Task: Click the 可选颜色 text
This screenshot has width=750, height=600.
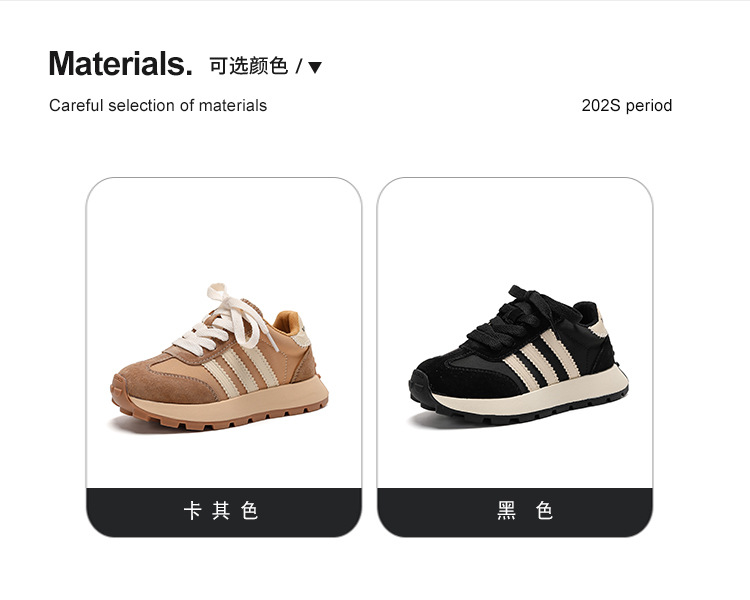Action: pyautogui.click(x=248, y=66)
